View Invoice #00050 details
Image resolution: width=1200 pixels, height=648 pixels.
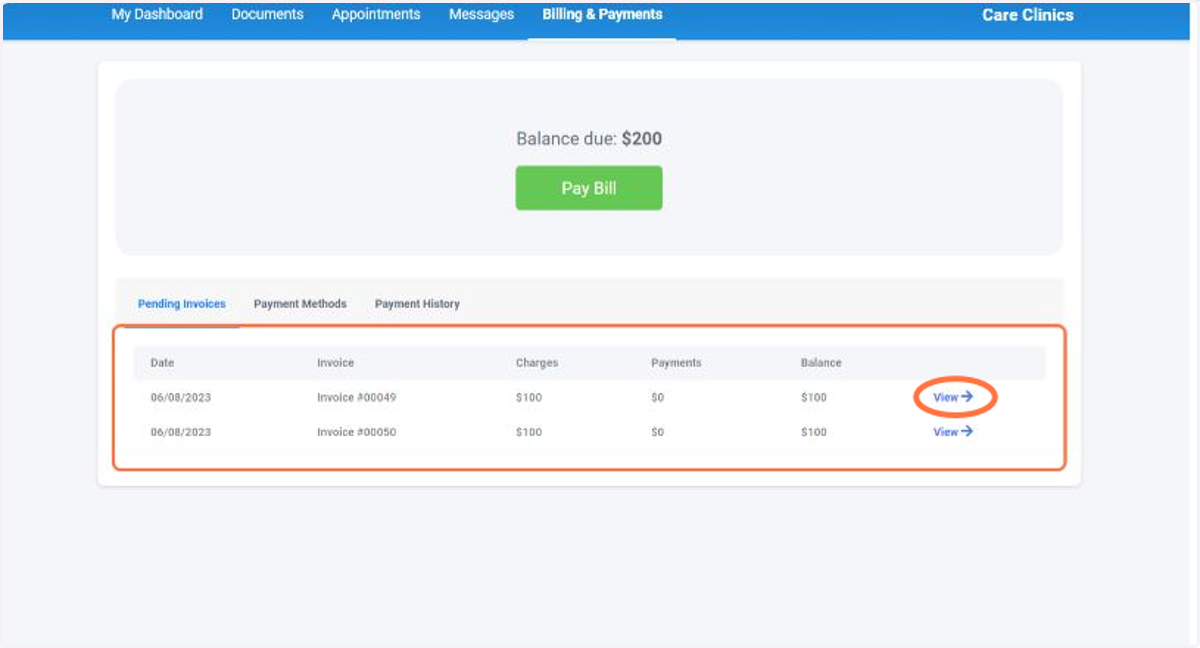coord(953,432)
